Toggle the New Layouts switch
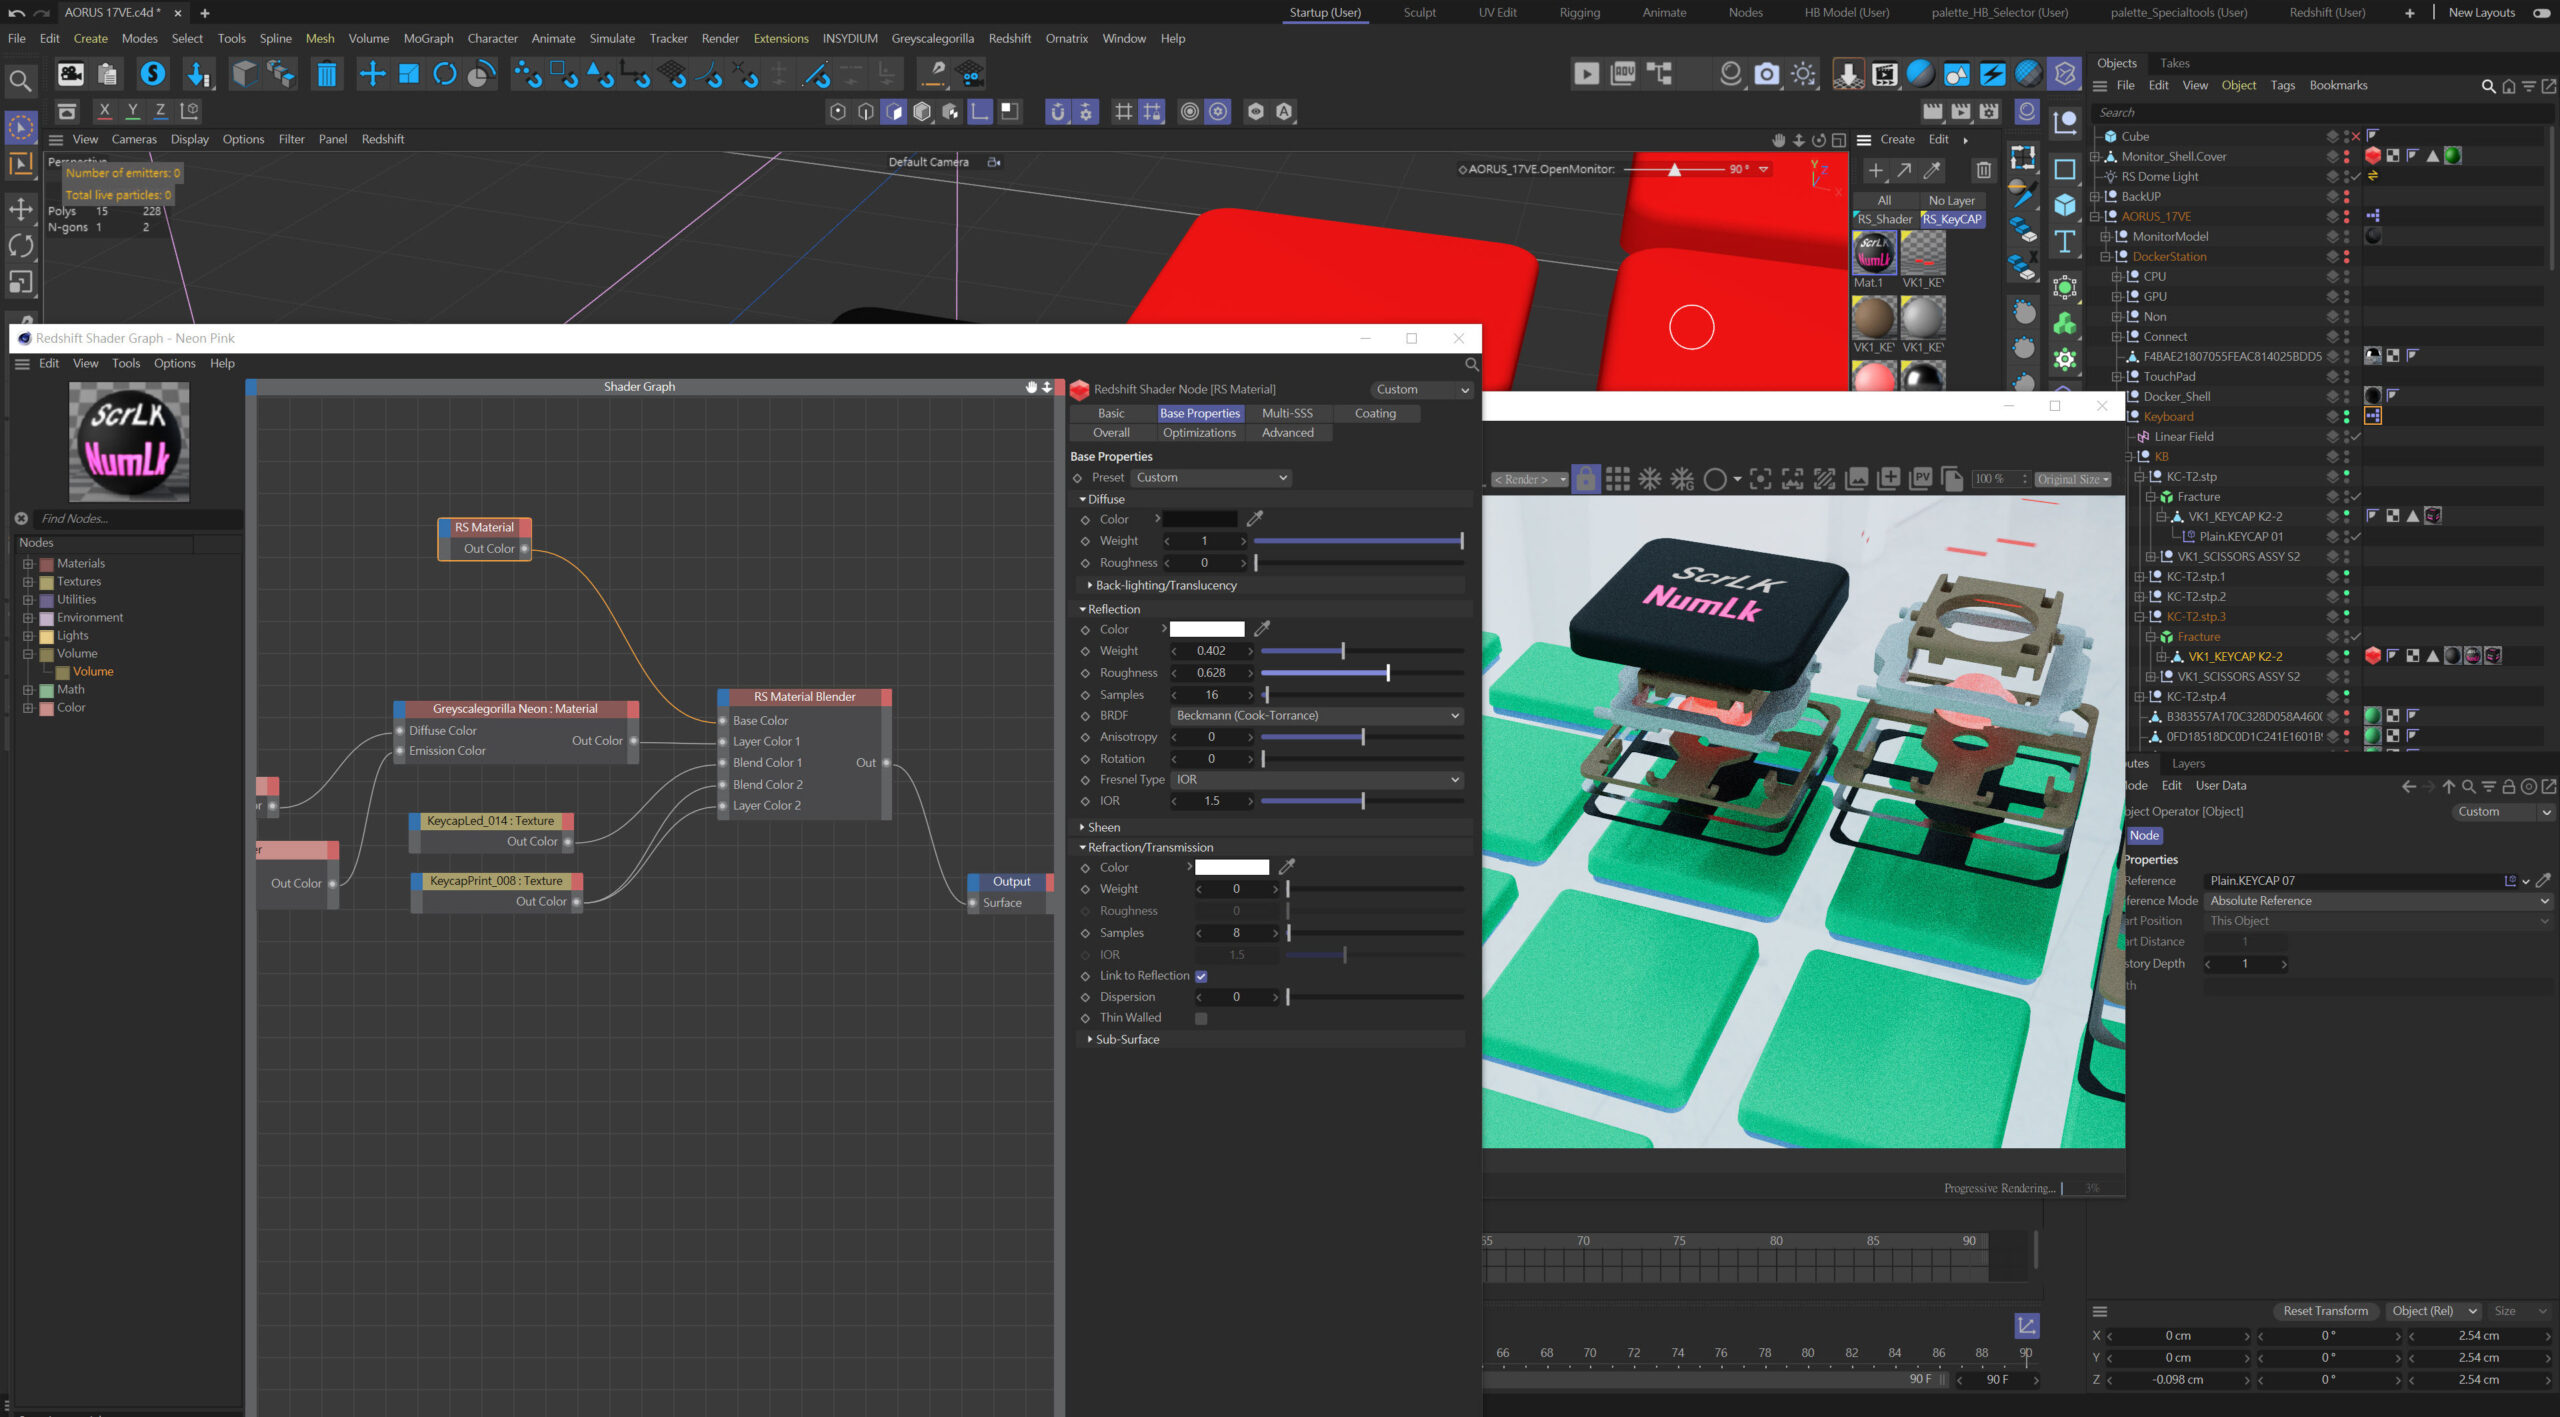The image size is (2560, 1417). 2541,13
